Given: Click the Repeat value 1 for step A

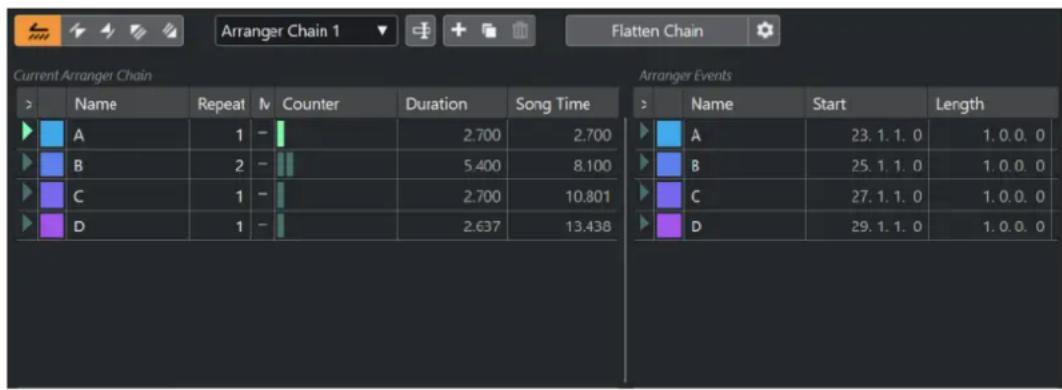Looking at the screenshot, I should [x=239, y=135].
